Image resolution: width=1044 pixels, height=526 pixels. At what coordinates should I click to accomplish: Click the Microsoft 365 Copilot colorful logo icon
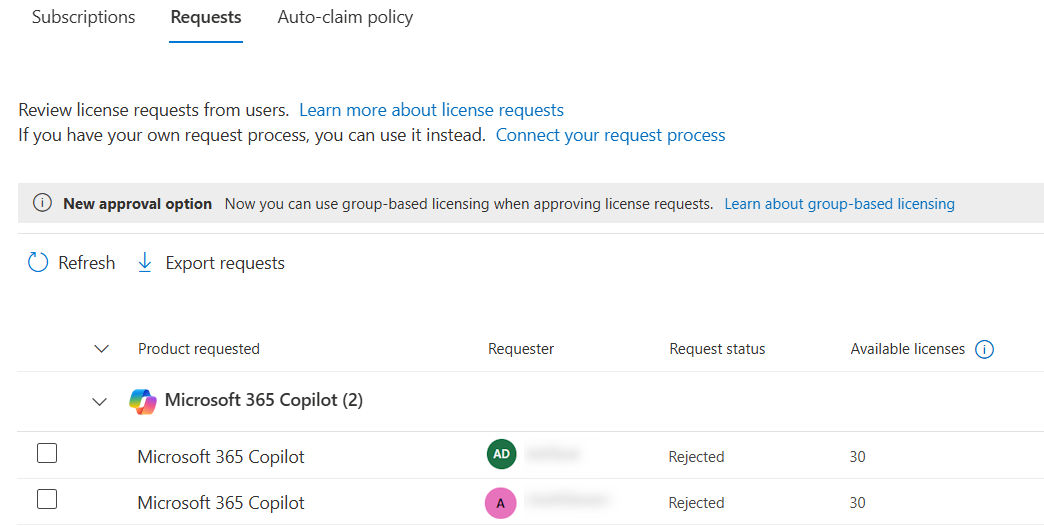coord(142,401)
